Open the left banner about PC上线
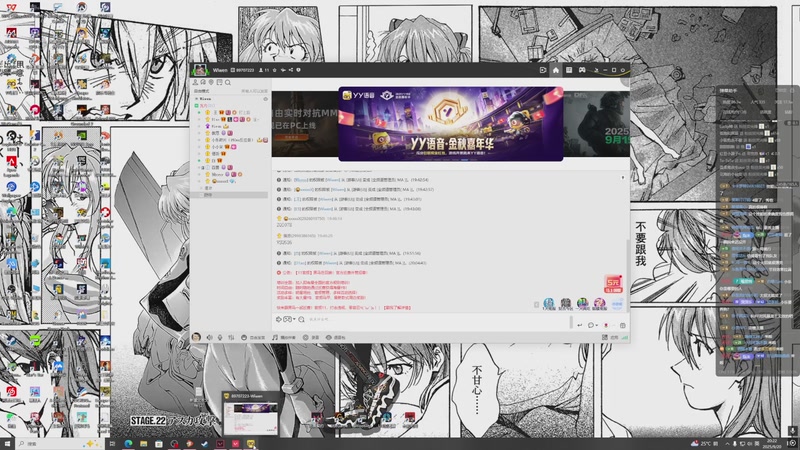 305,123
